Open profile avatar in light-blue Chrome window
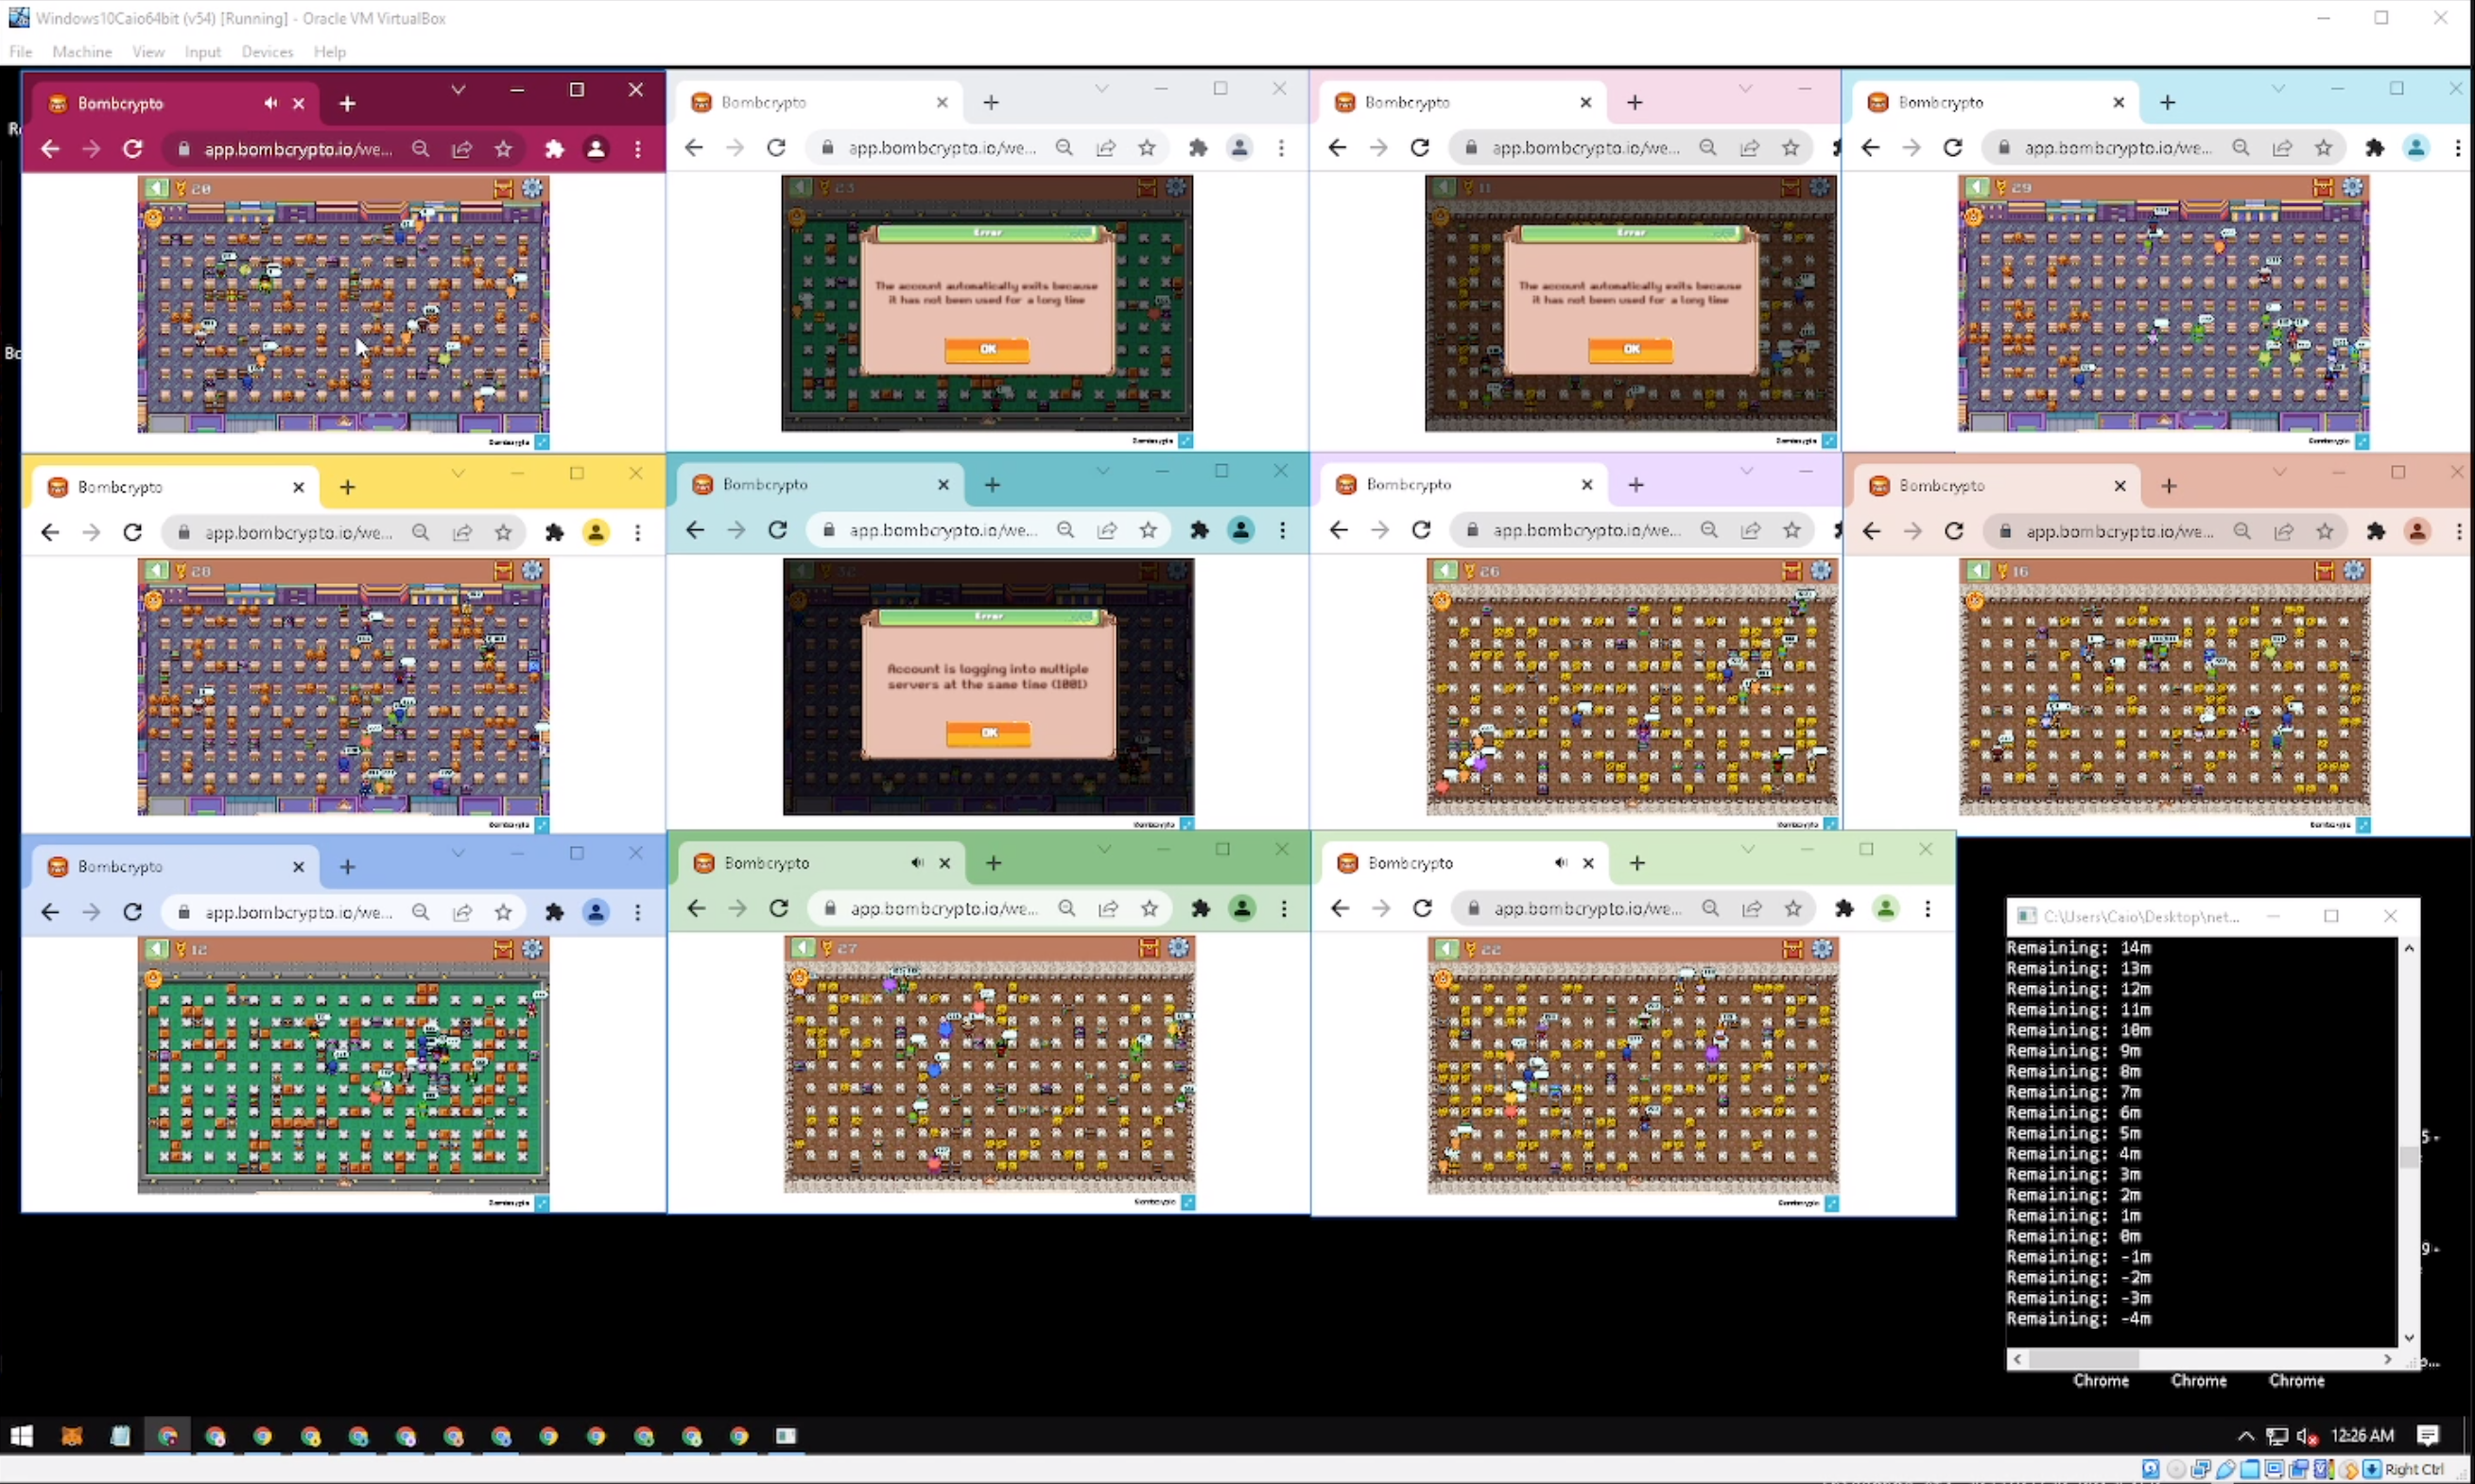This screenshot has height=1484, width=2475. tap(2416, 148)
